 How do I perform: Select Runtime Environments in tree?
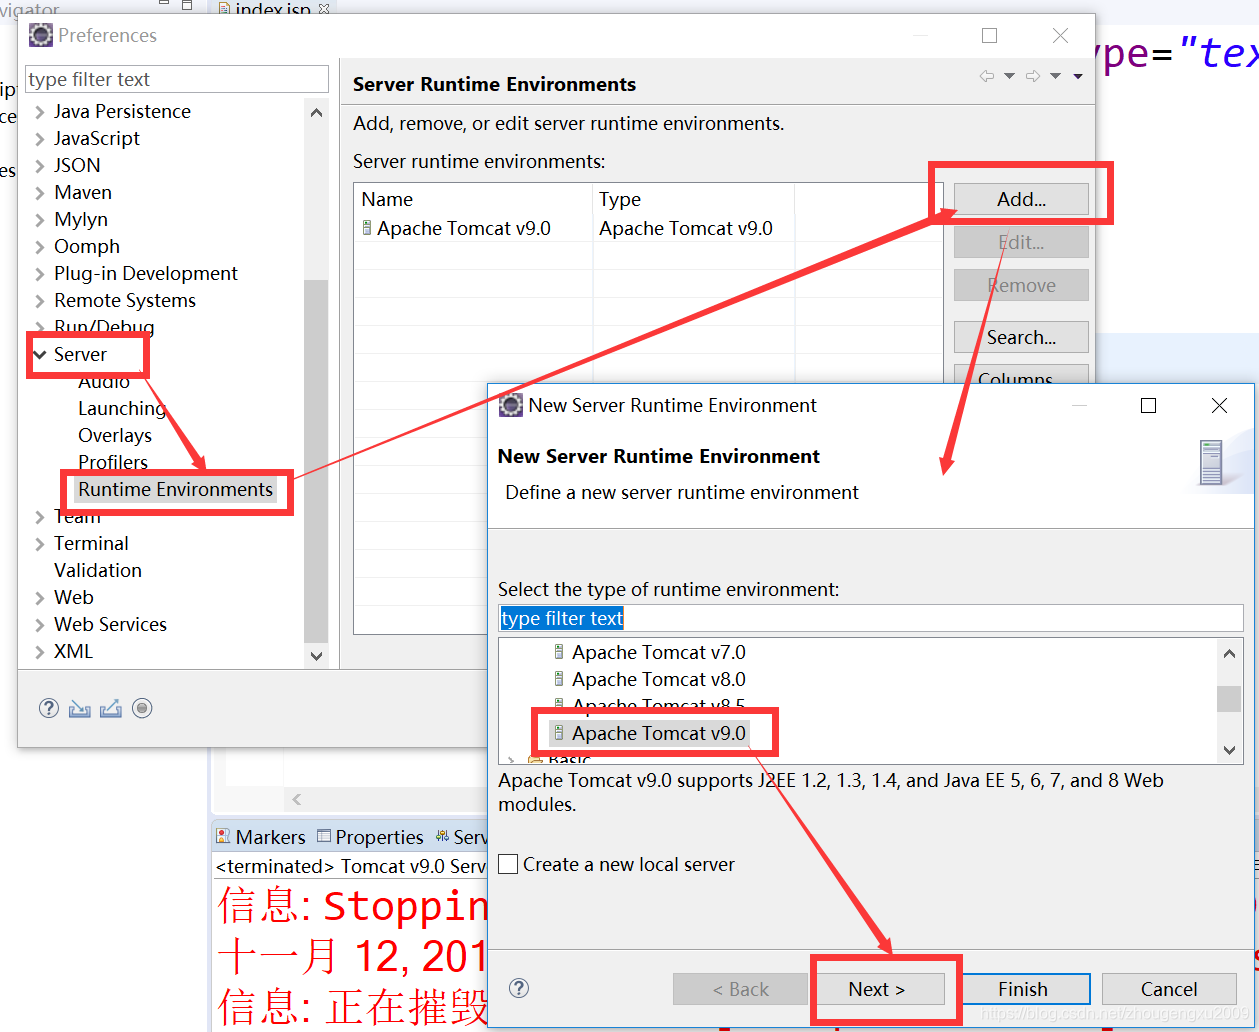[x=176, y=489]
